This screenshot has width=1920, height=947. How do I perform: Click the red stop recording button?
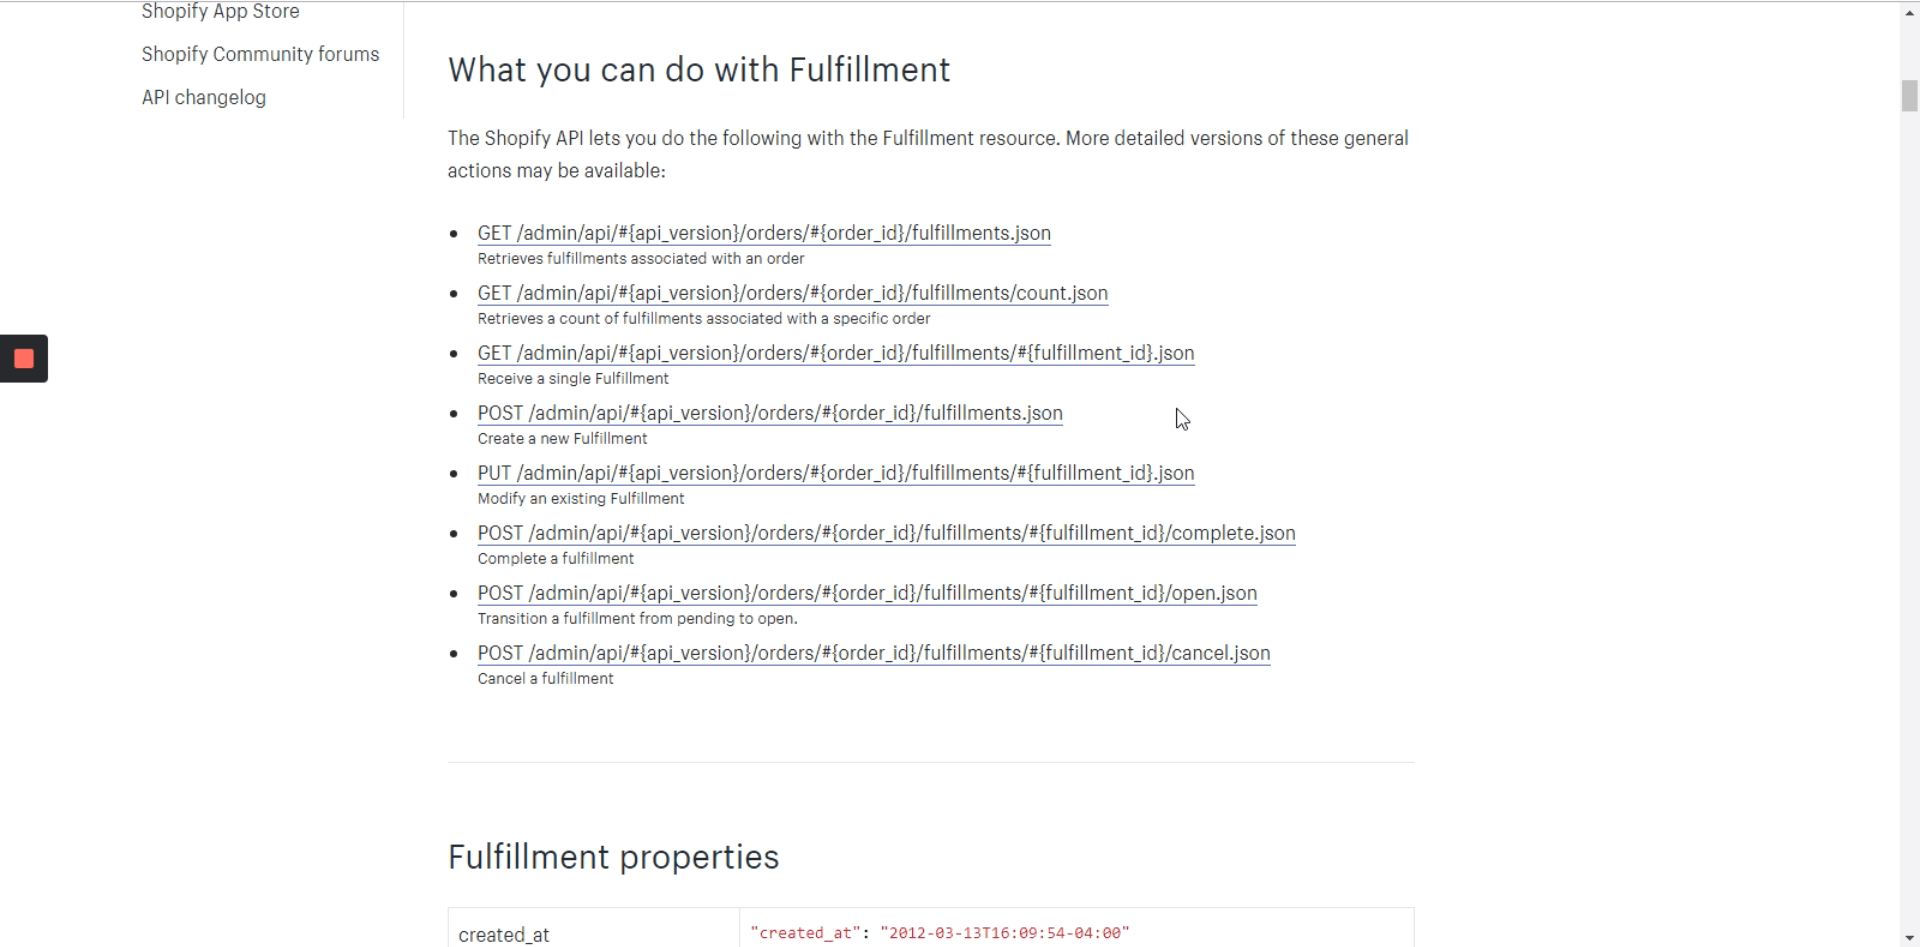pos(24,359)
